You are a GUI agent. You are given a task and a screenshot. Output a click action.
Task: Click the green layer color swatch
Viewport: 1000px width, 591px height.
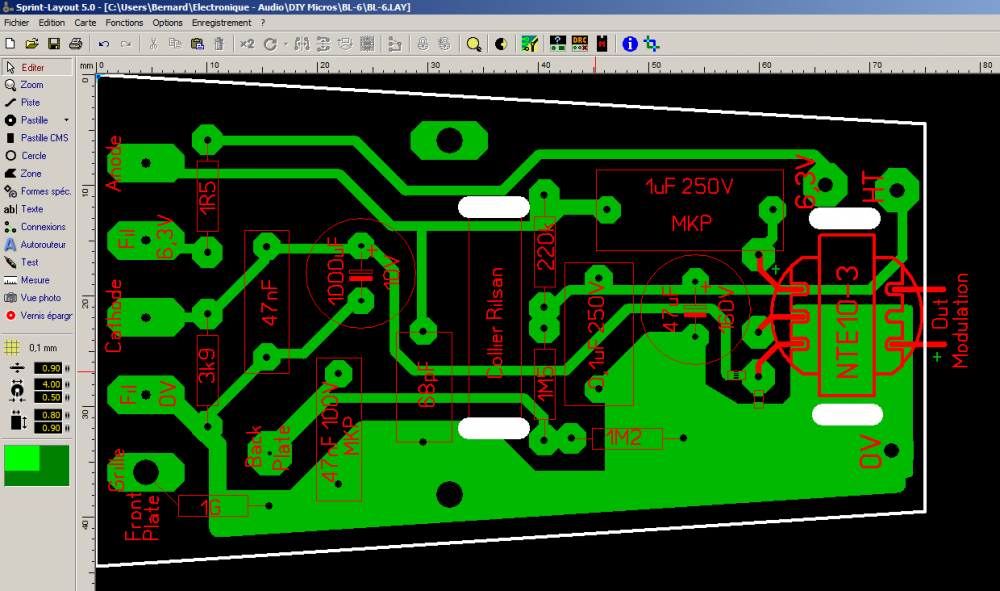(36, 465)
